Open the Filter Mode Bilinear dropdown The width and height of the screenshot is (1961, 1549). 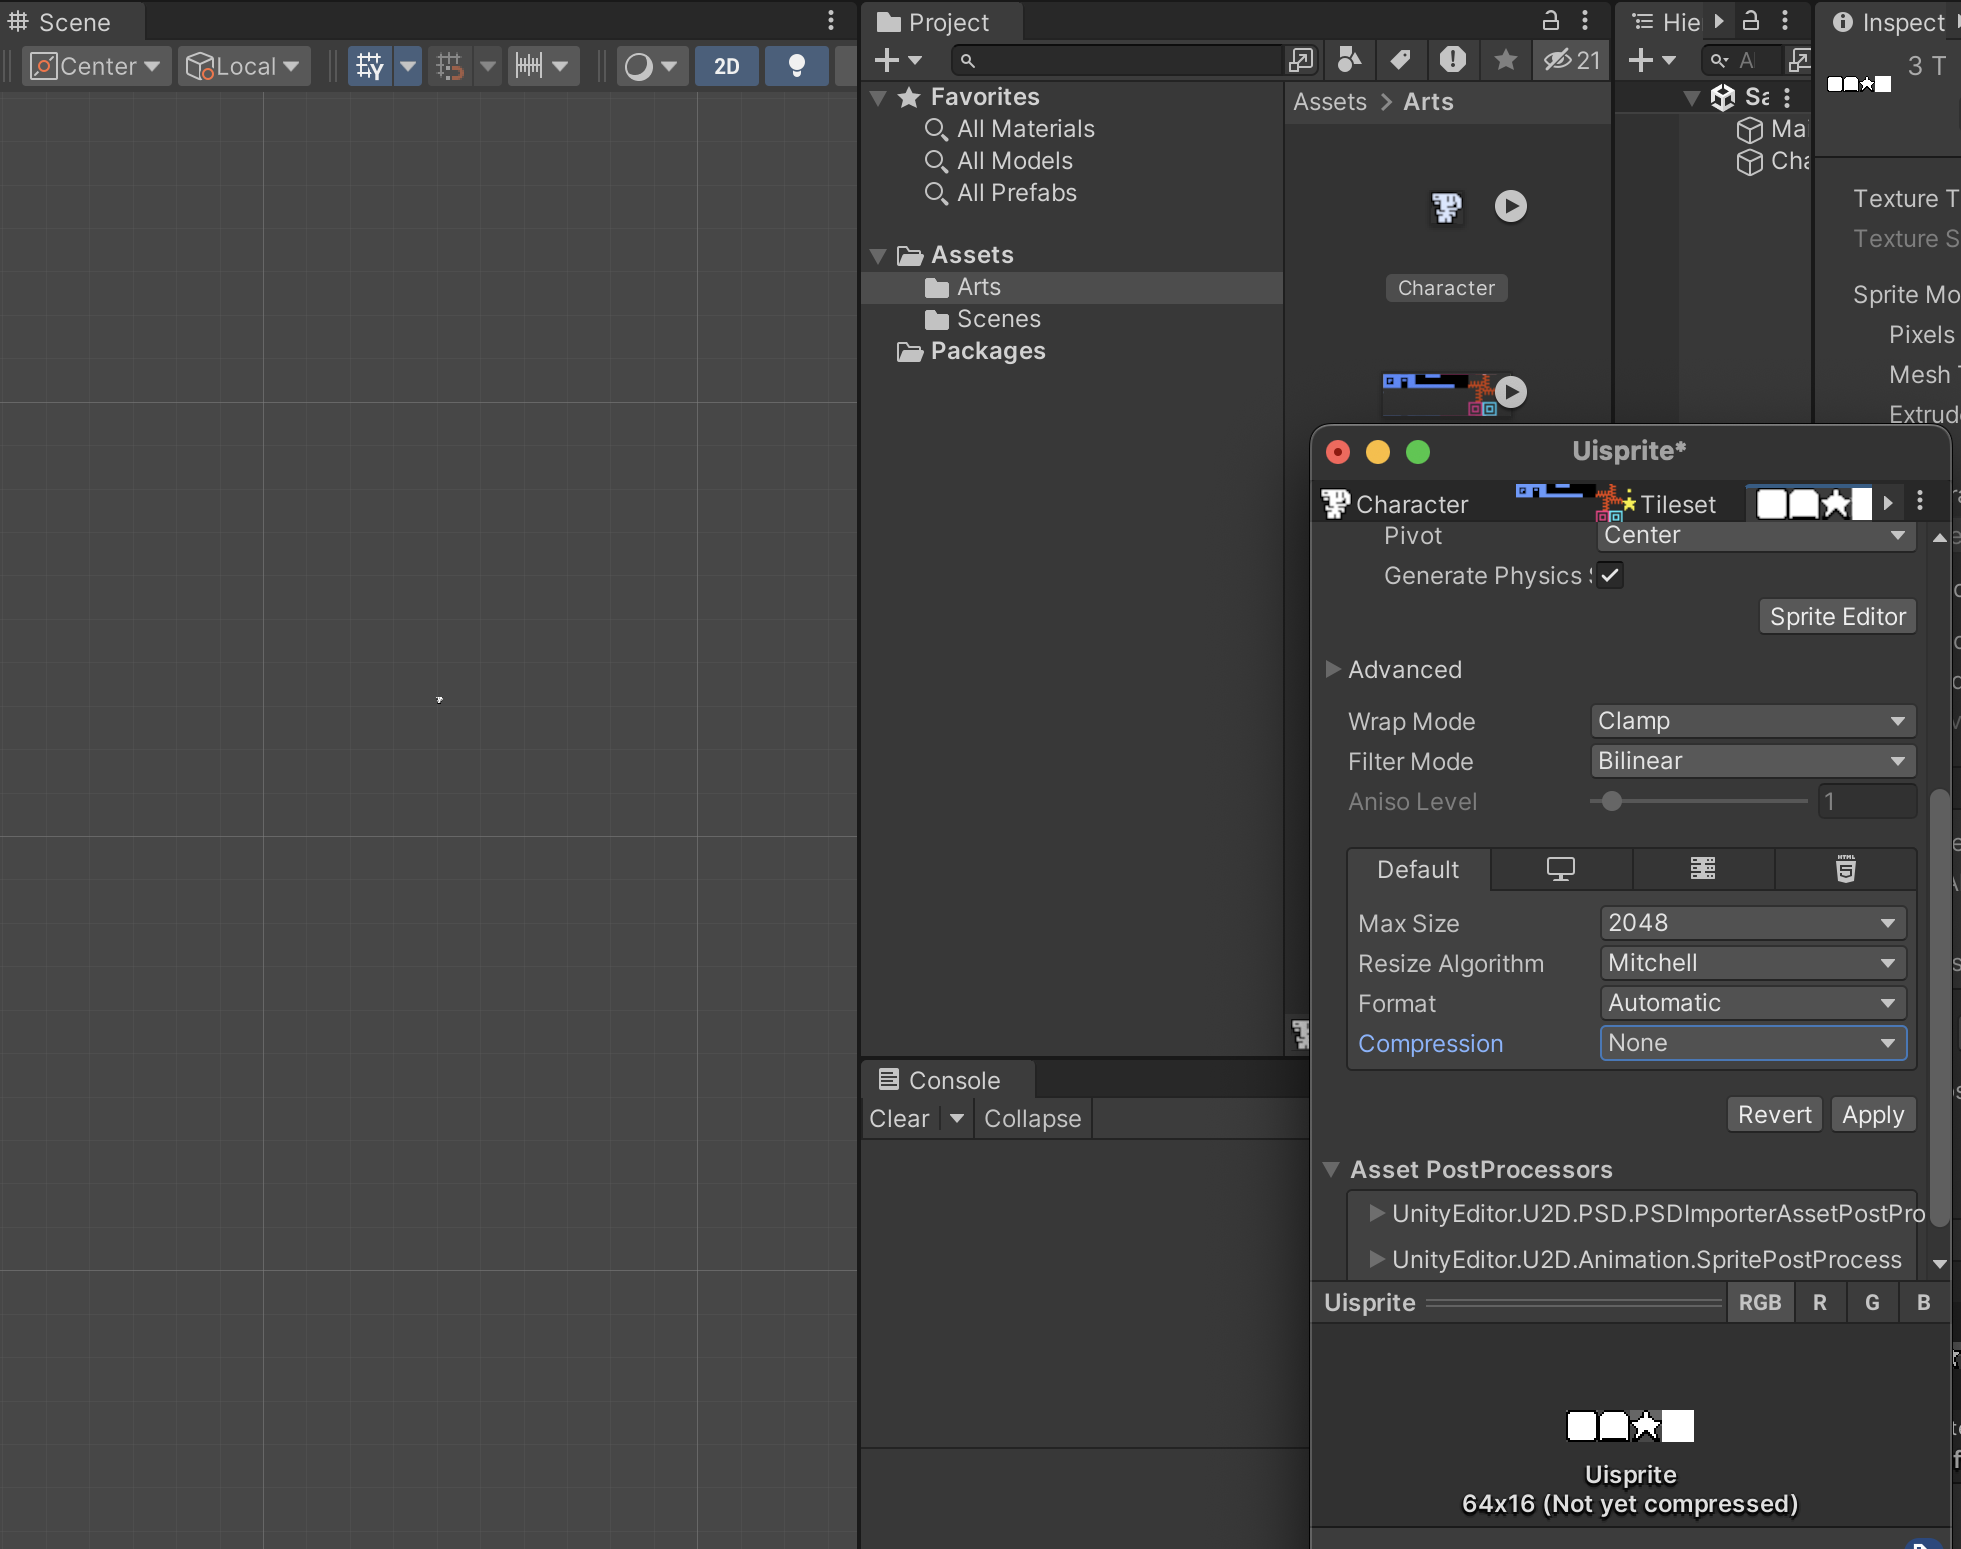coord(1752,761)
